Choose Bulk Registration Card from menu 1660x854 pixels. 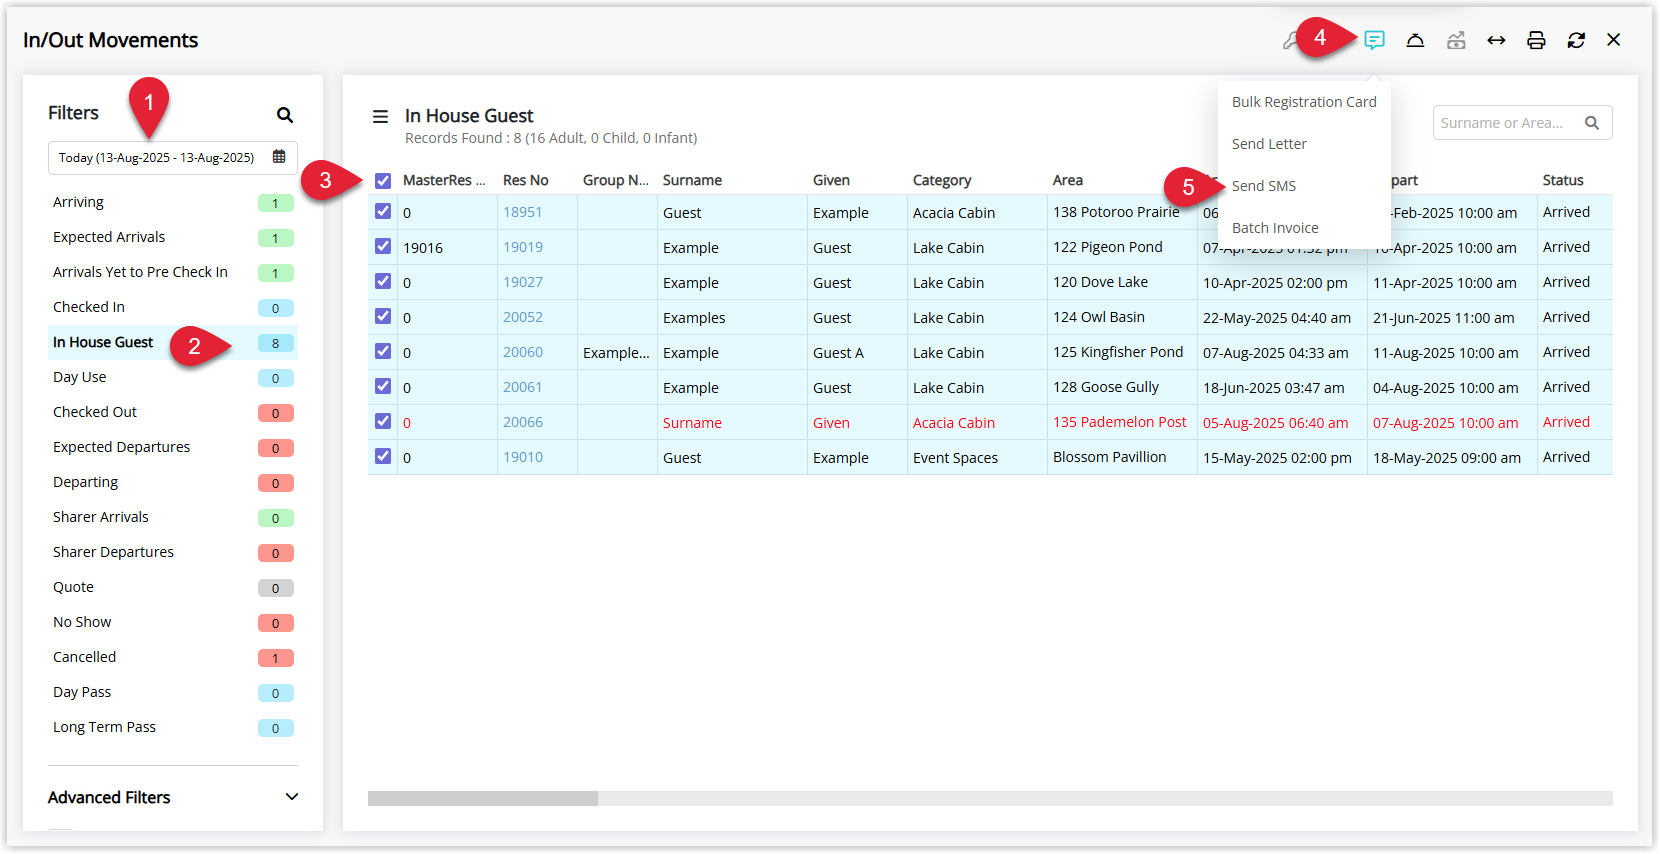tap(1304, 102)
